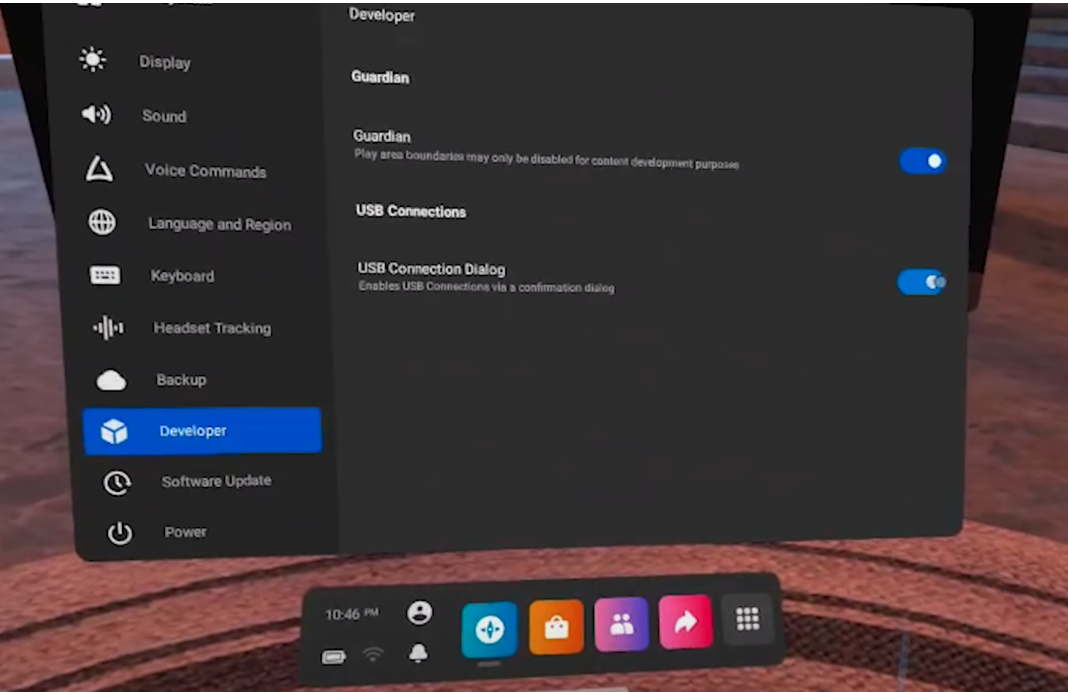Open the Explore compass app icon
Image resolution: width=1068 pixels, height=692 pixels.
click(x=489, y=629)
